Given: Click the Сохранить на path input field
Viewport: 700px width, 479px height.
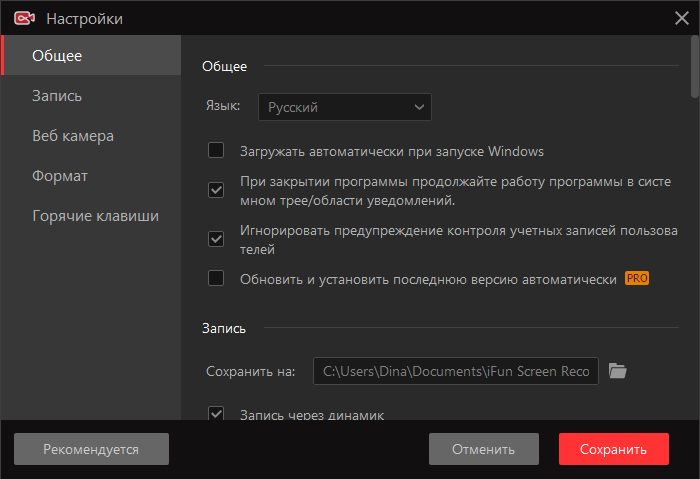Looking at the screenshot, I should (456, 371).
